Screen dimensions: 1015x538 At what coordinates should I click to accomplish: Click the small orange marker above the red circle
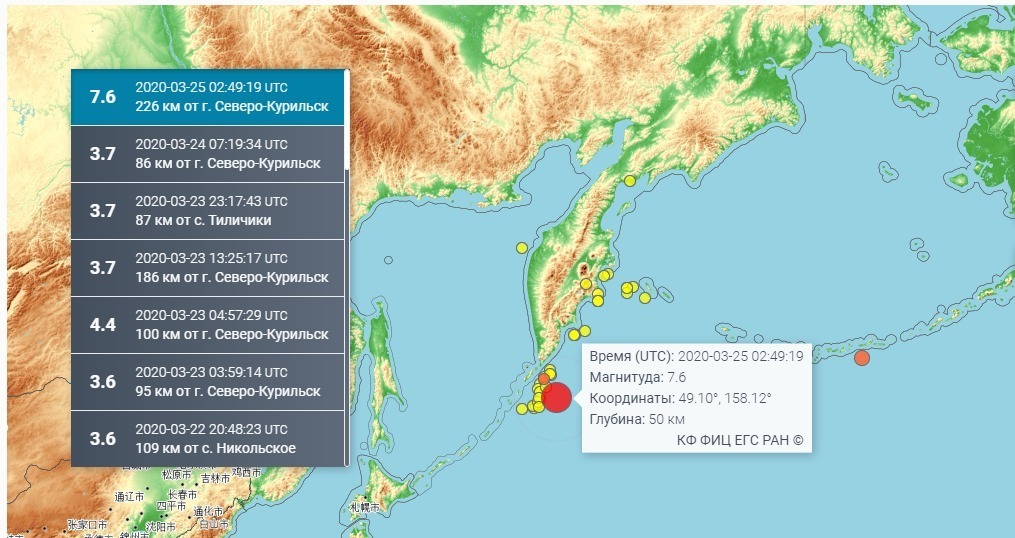[x=545, y=379]
